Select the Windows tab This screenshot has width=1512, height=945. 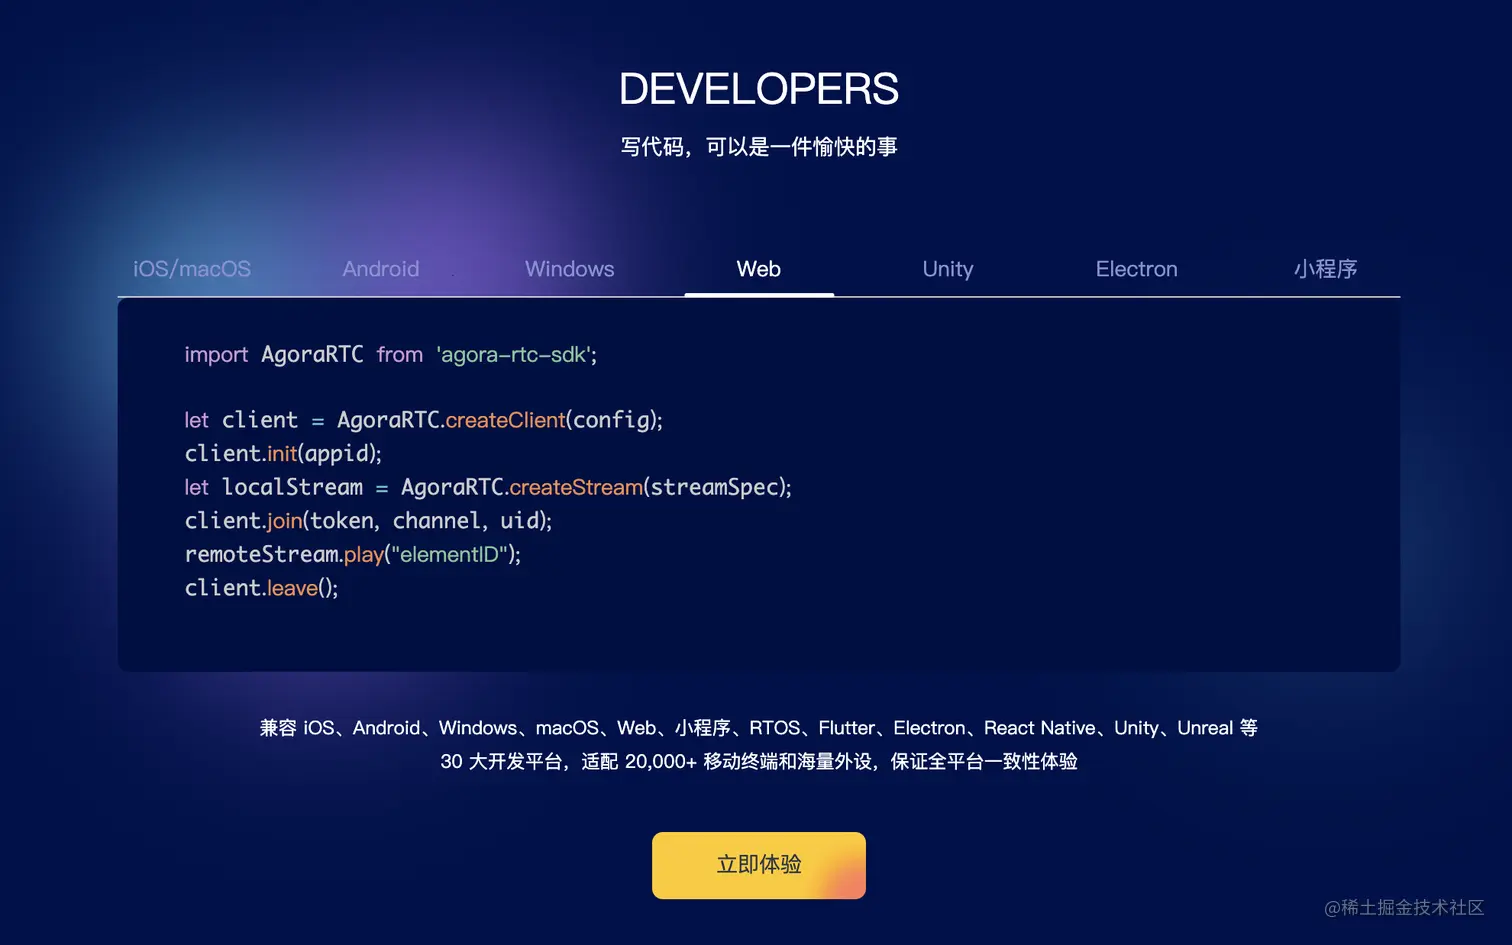click(570, 269)
